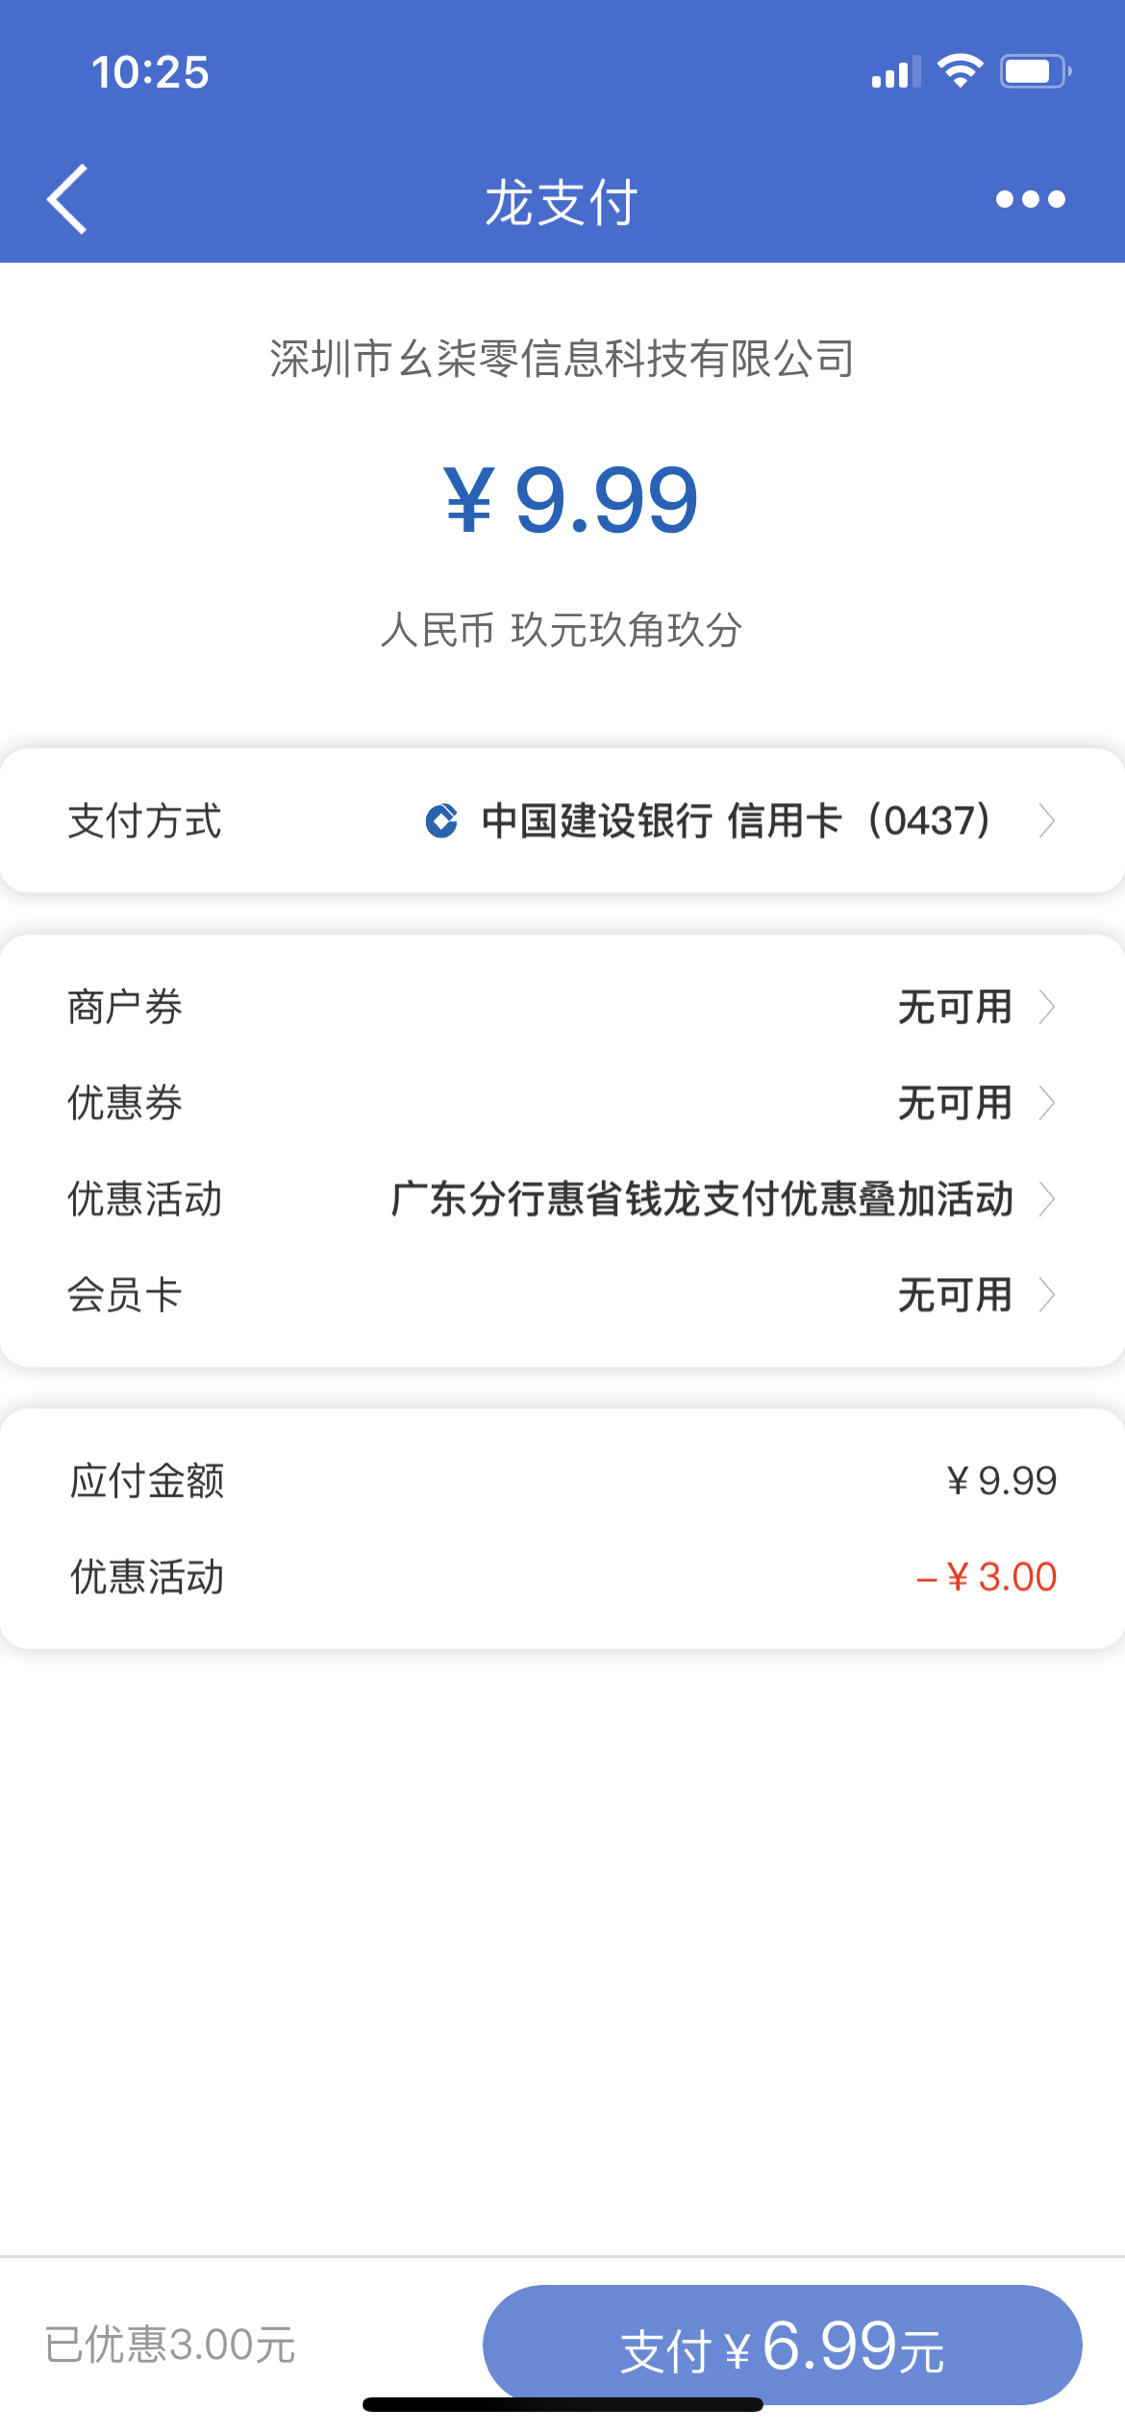Tap the 商户券 无可用 label
This screenshot has height=2435, width=1125.
[955, 1007]
